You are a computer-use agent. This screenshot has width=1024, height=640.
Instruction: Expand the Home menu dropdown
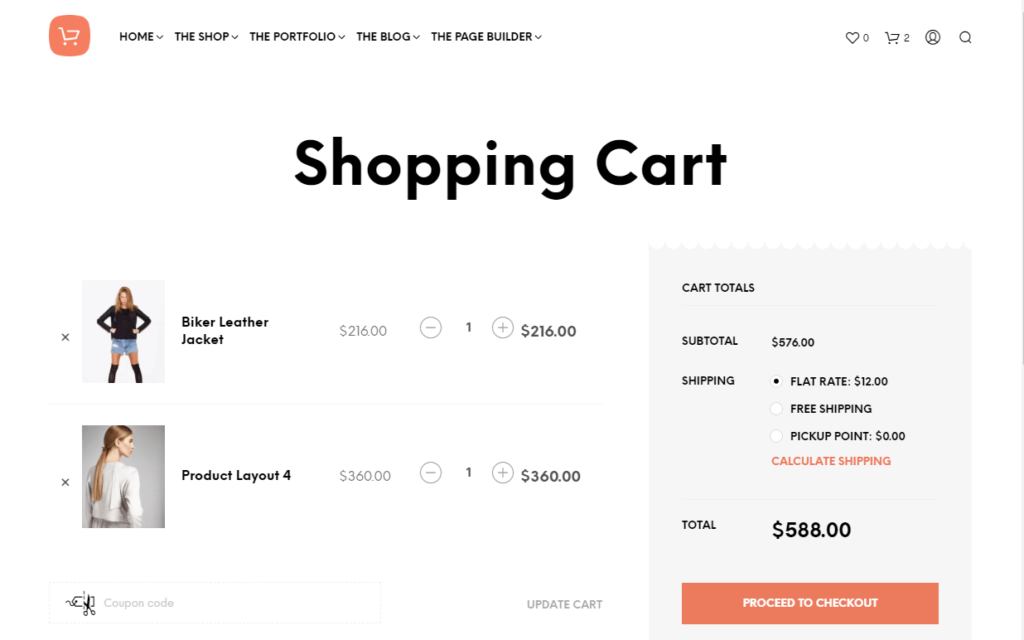click(x=141, y=37)
